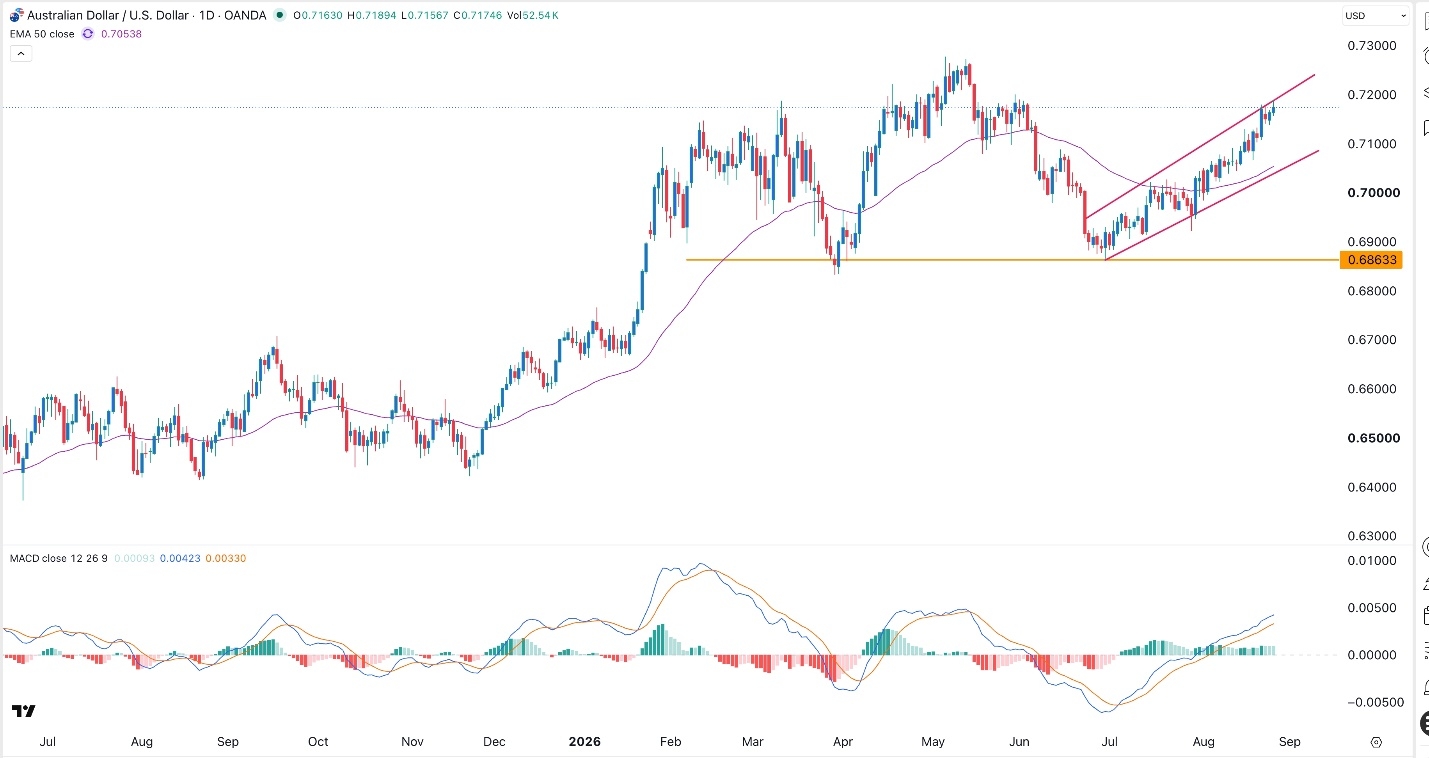The image size is (1429, 758).
Task: Click the 0.73000 price axis label
Action: coord(1372,46)
